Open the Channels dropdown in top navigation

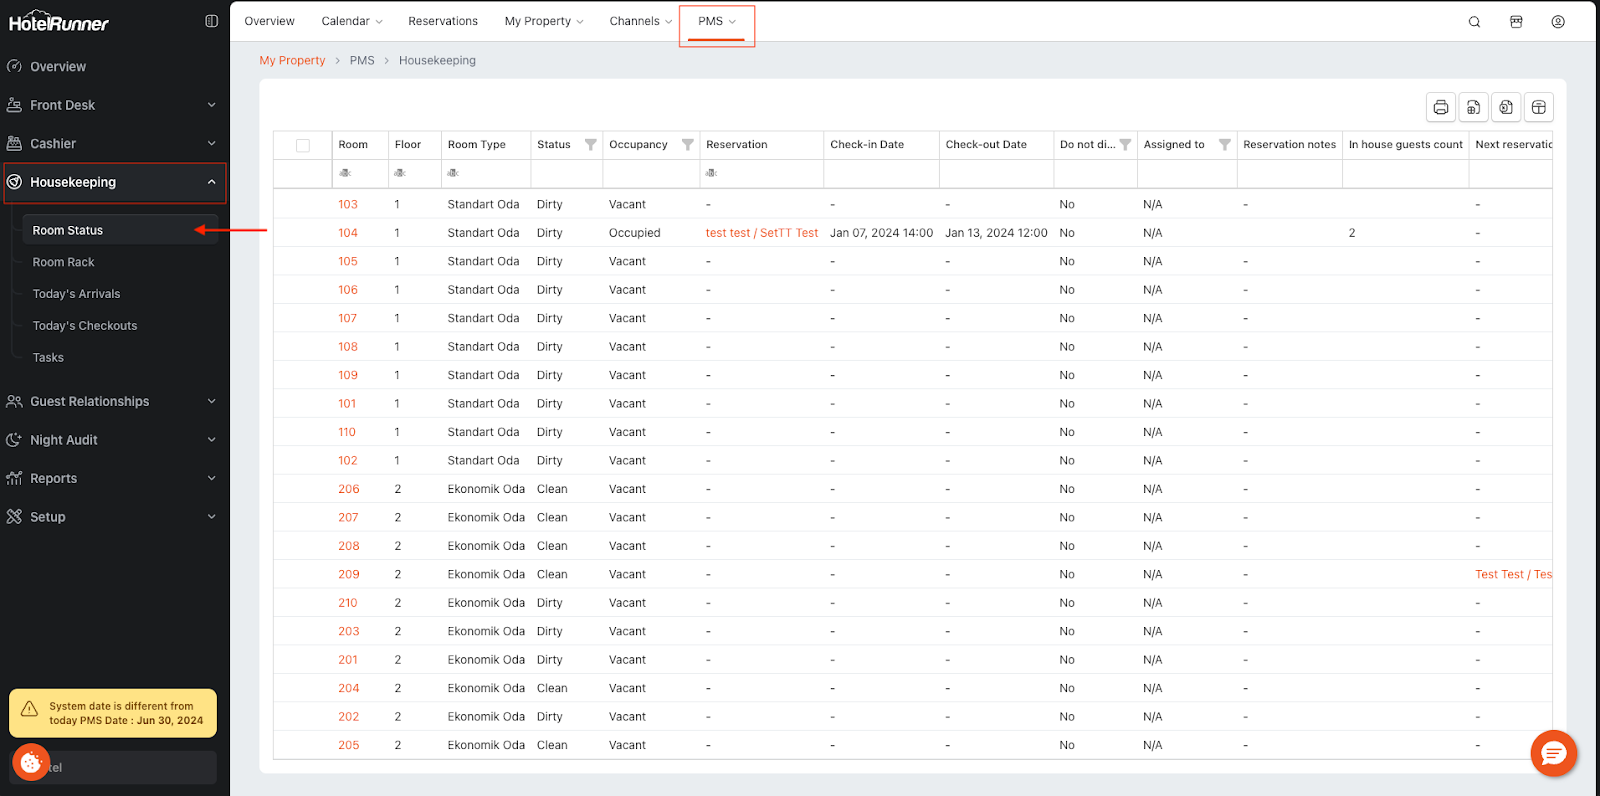click(x=640, y=21)
